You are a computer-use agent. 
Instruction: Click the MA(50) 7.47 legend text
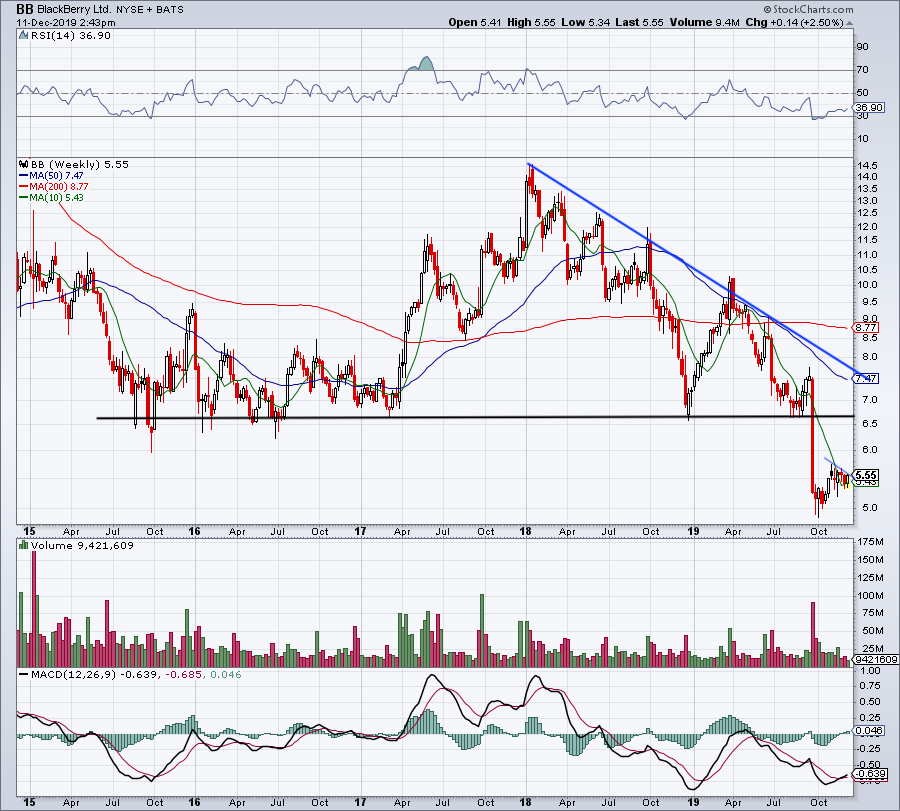(56, 176)
